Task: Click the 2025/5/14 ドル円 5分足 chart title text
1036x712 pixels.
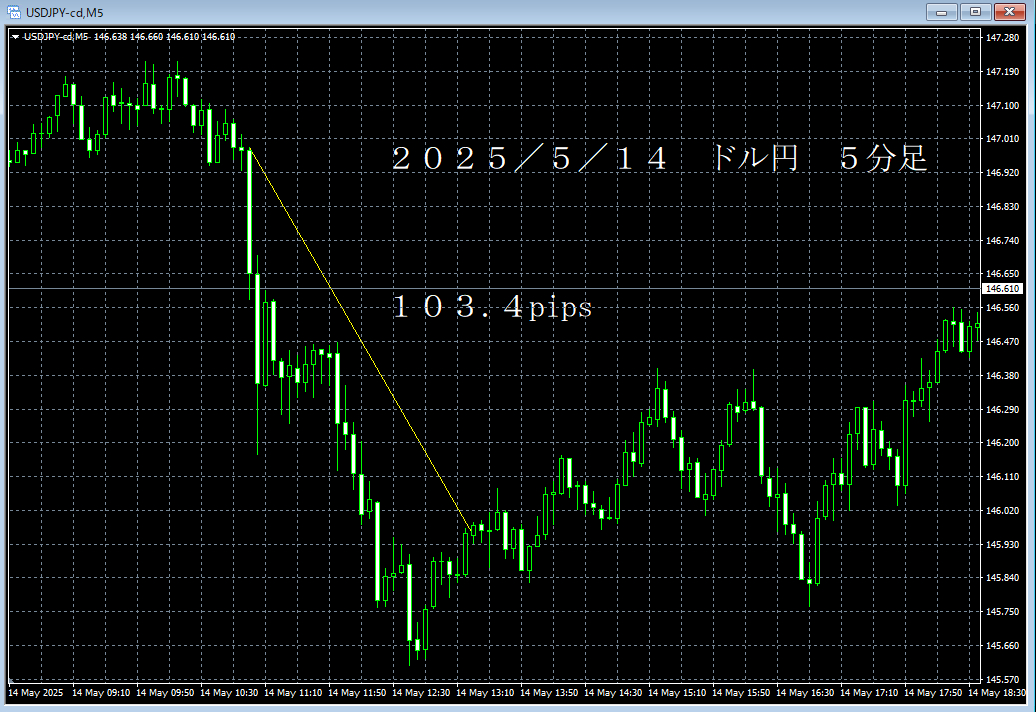Action: click(660, 156)
